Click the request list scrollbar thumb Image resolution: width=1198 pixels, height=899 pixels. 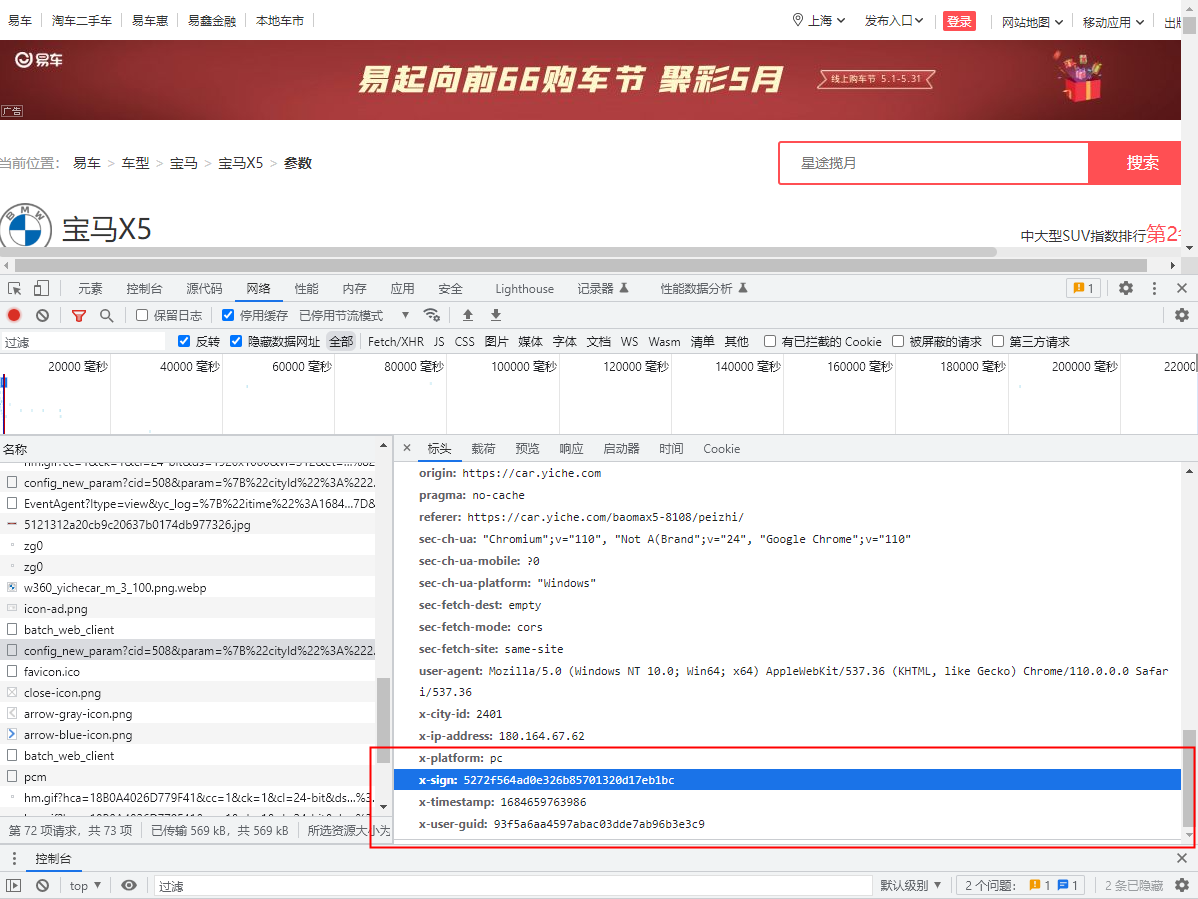384,720
